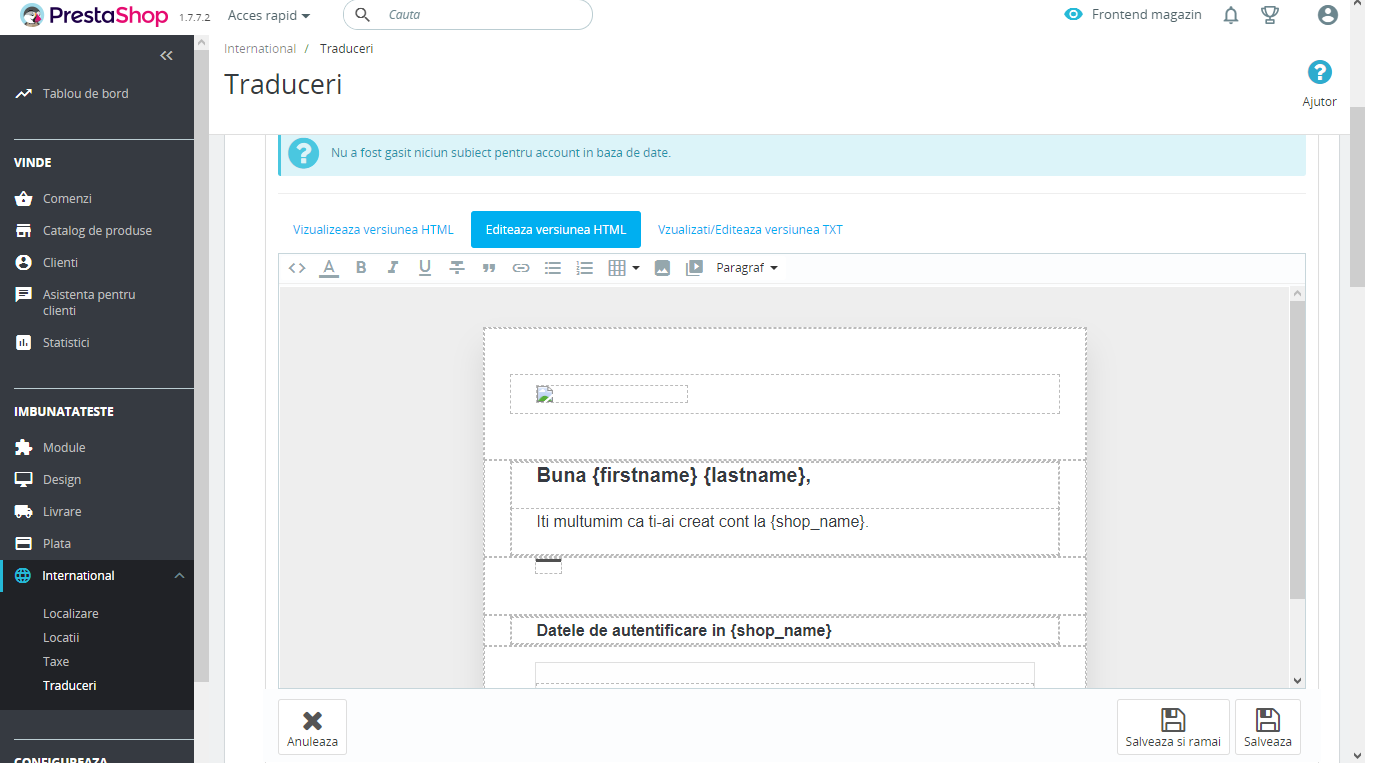Open the Acces rapid menu

coord(269,15)
